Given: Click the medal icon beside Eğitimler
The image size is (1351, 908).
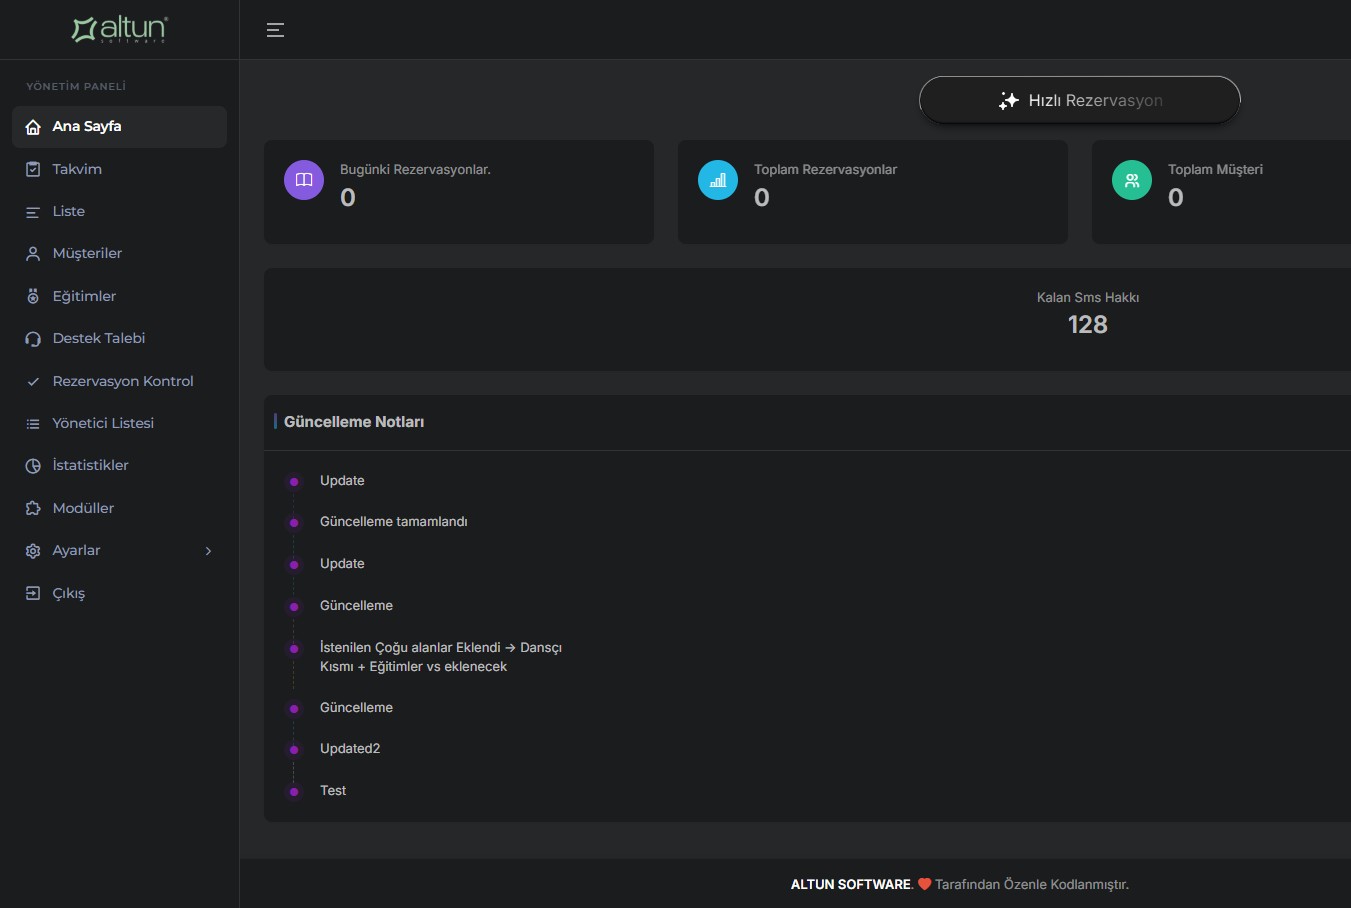Looking at the screenshot, I should pos(33,296).
